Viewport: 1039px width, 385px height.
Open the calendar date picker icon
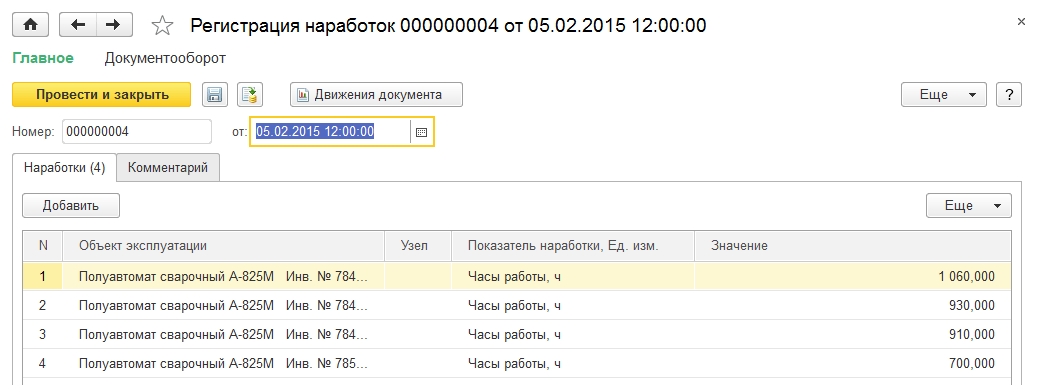tap(421, 133)
